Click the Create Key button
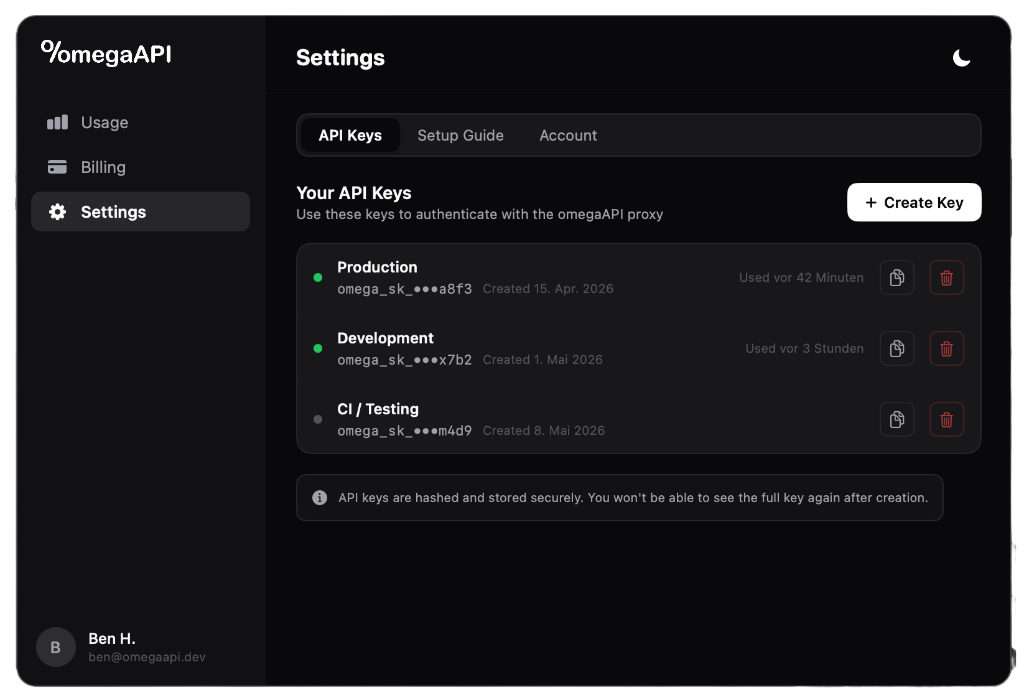This screenshot has height=700, width=1024. pyautogui.click(x=914, y=202)
